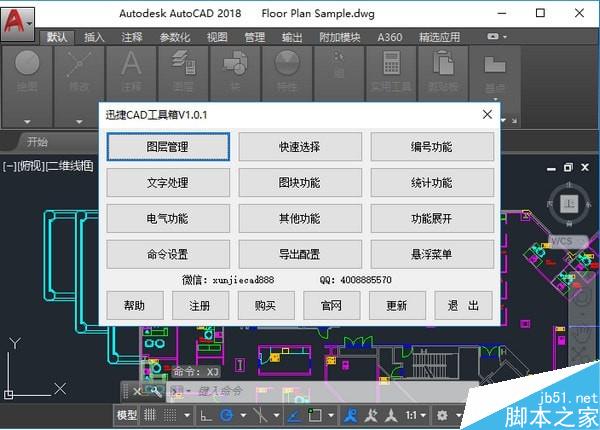Open the Block panel shapes icon

[x=235, y=63]
